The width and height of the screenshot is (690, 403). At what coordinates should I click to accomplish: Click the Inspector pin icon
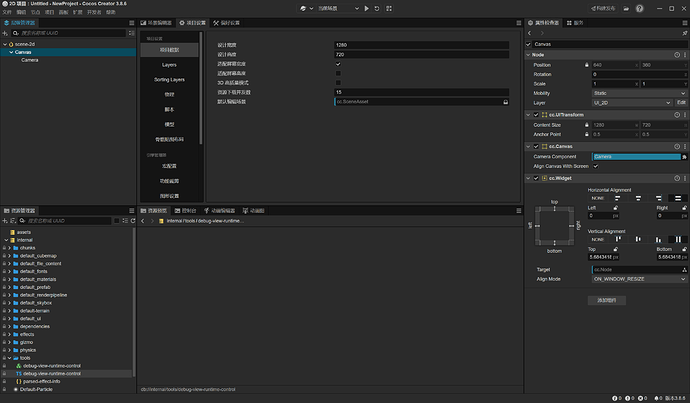point(684,33)
